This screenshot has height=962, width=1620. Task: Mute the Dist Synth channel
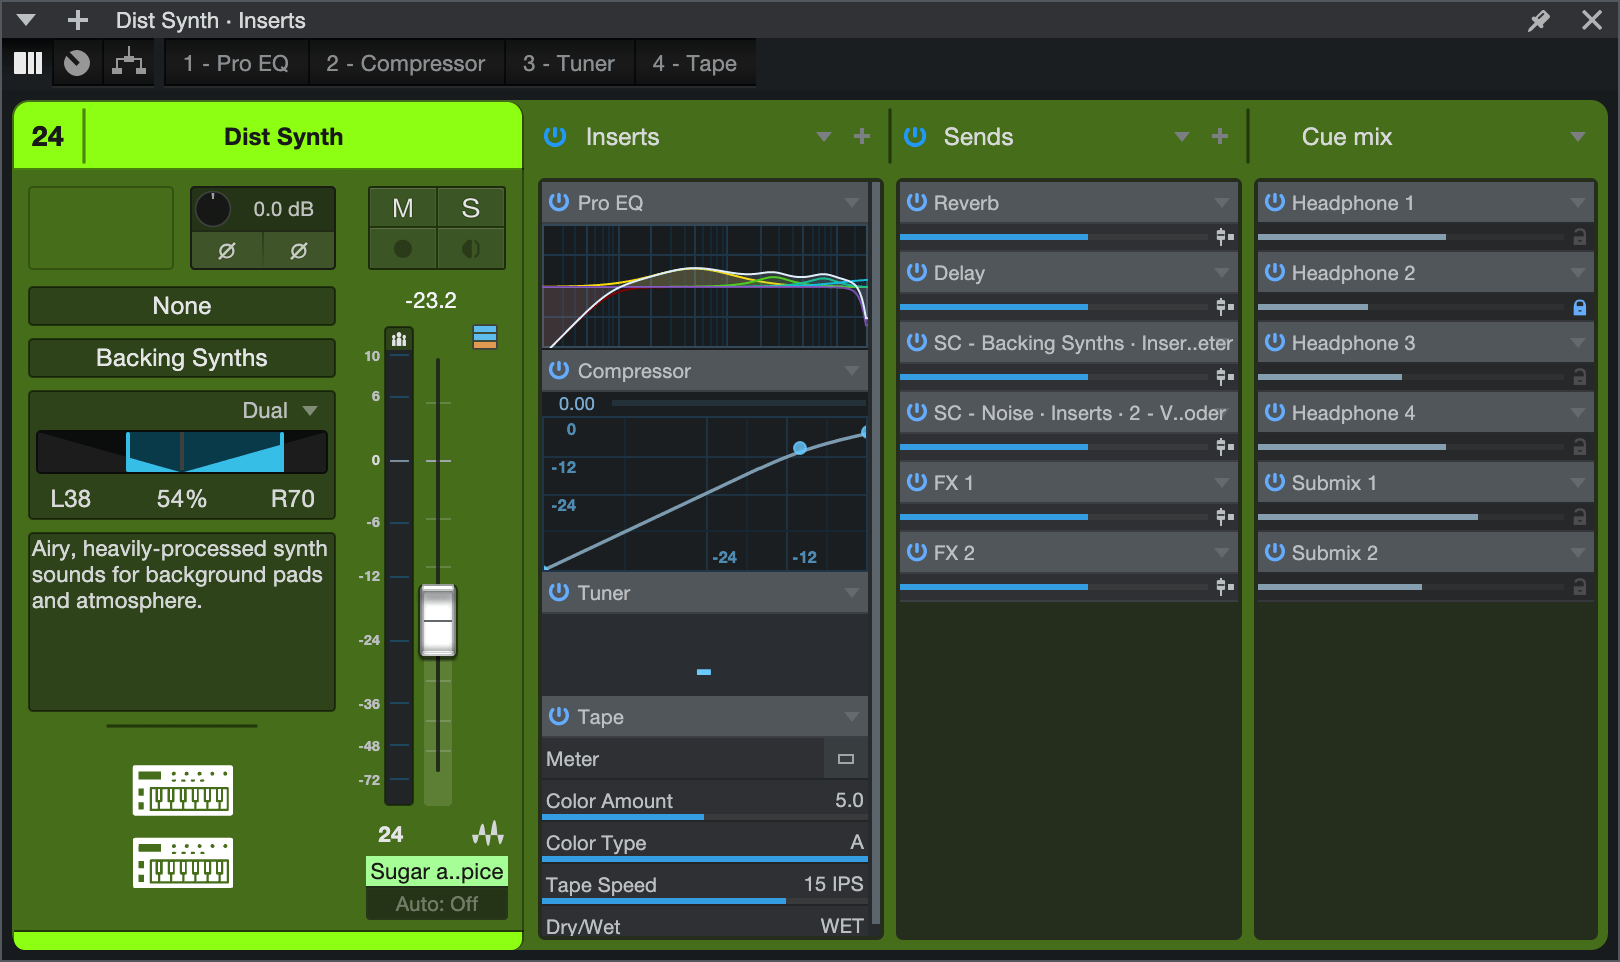click(x=403, y=208)
